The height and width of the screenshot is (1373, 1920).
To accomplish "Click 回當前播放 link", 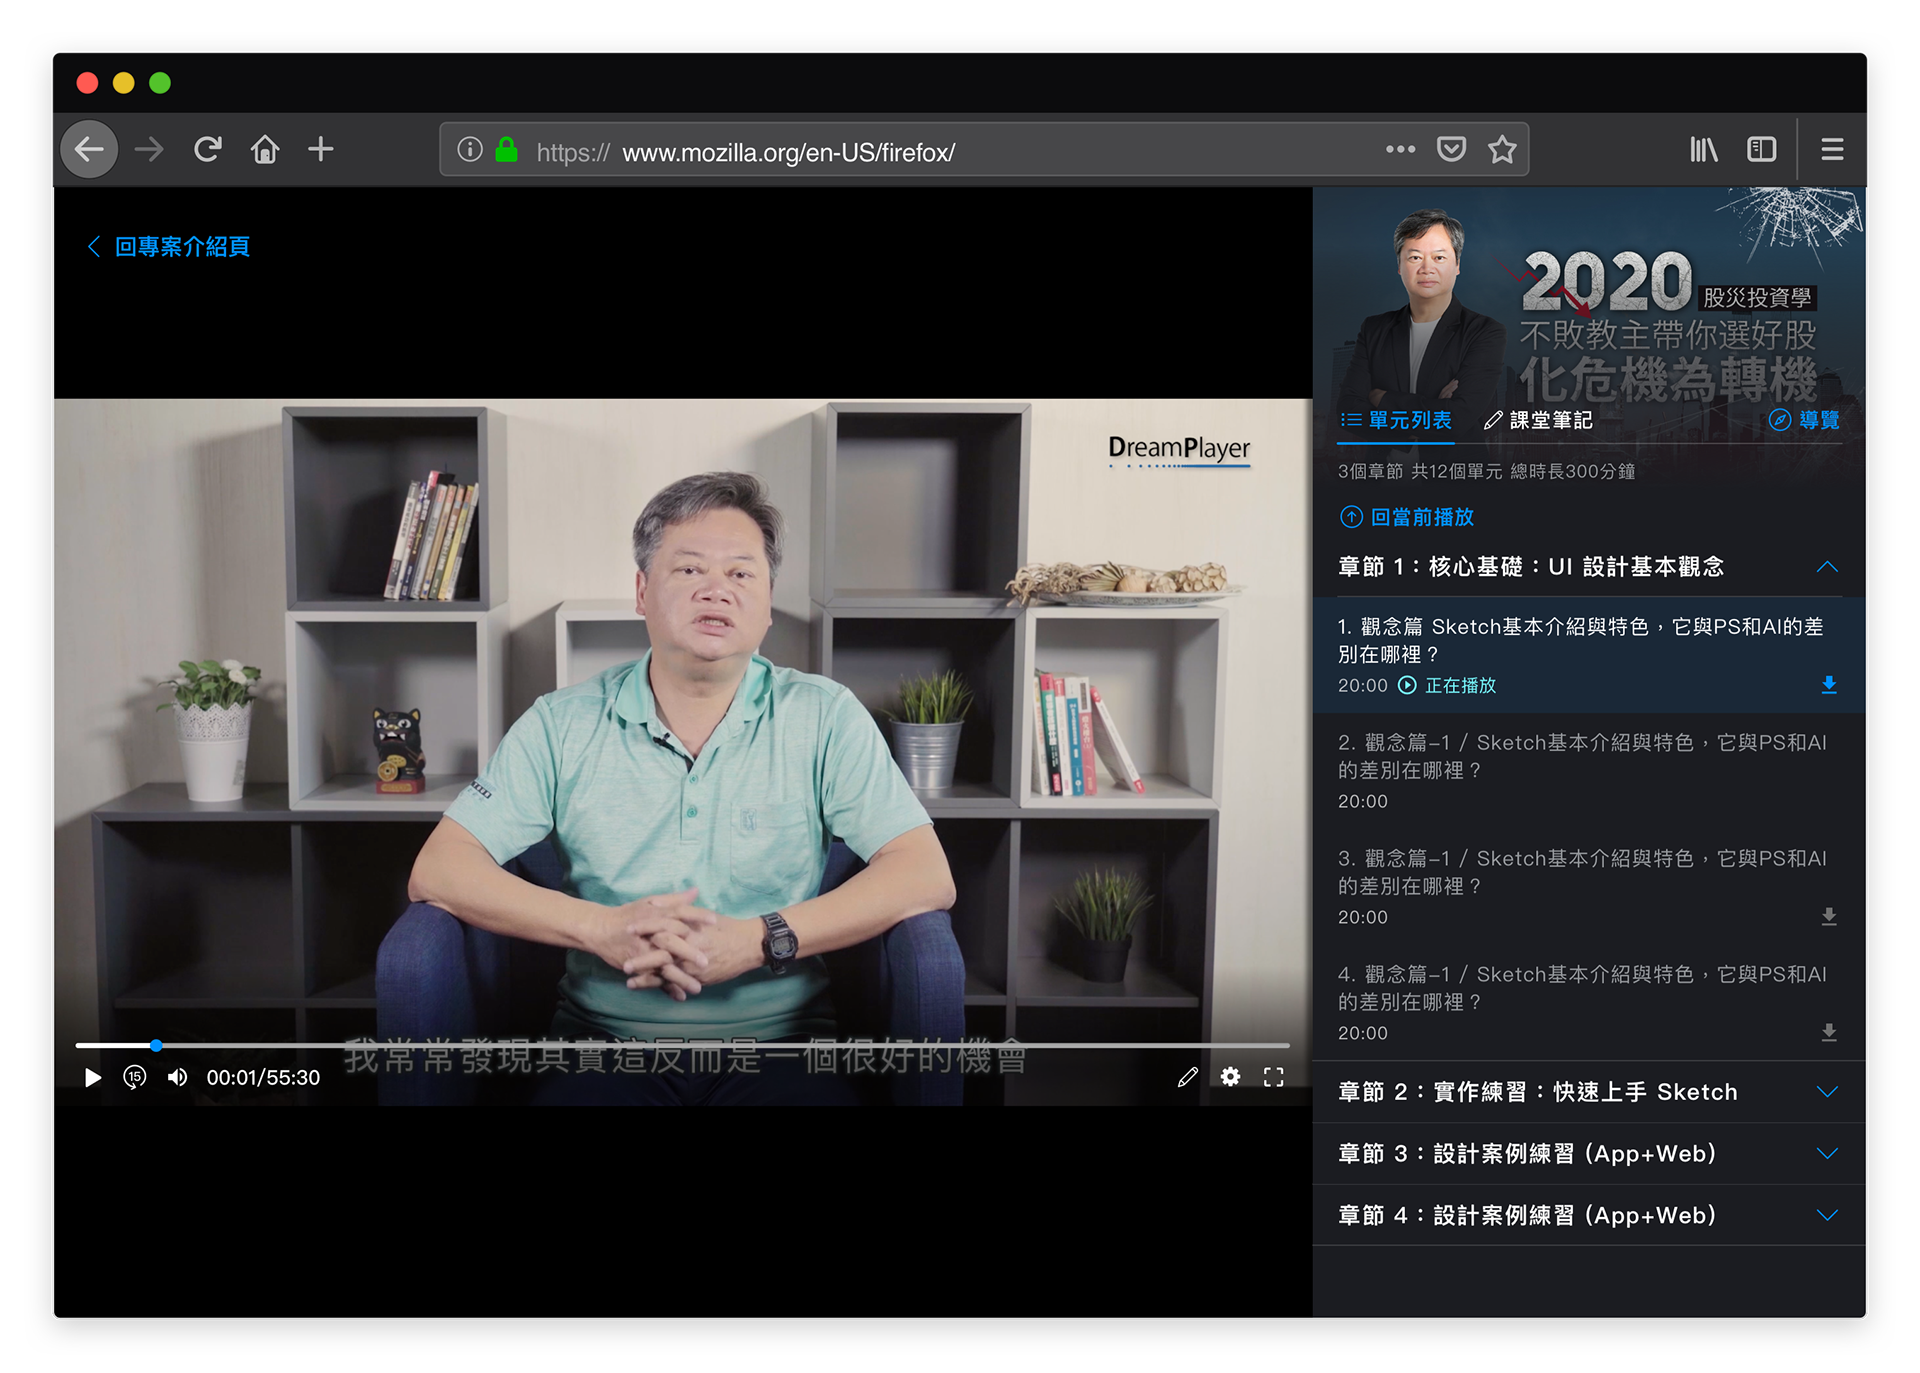I will [1407, 517].
